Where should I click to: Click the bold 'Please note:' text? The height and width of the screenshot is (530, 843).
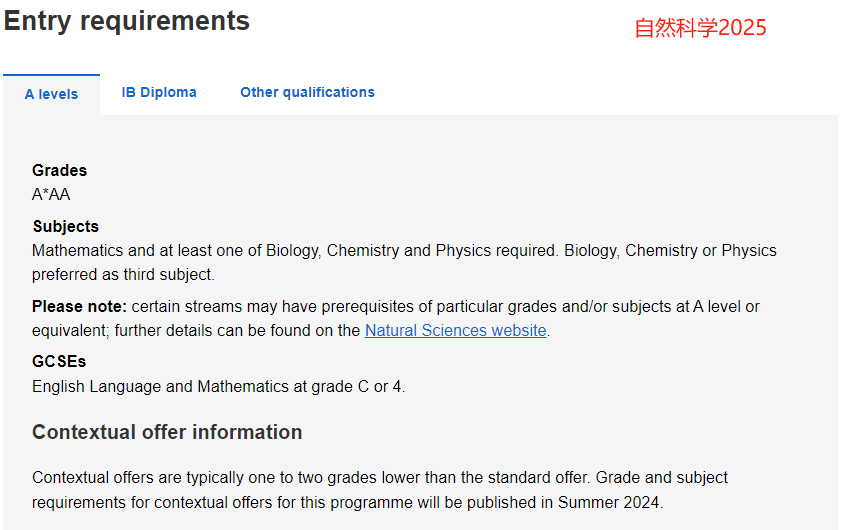(x=79, y=306)
